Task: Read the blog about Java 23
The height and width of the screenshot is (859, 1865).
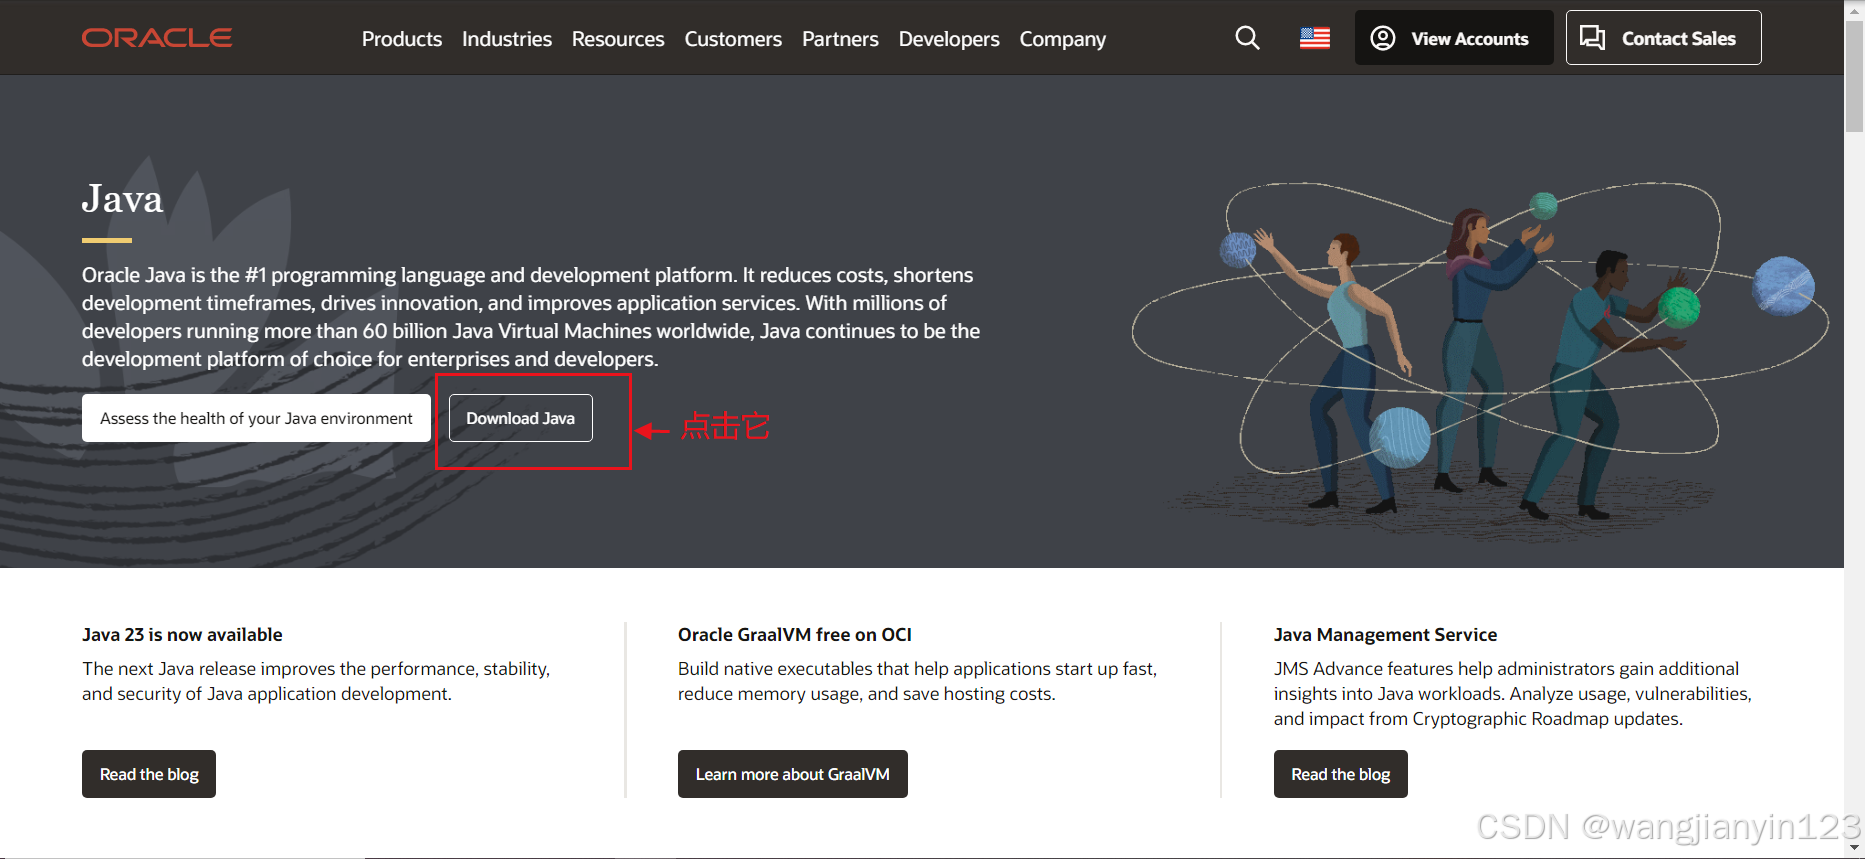Action: tap(149, 774)
